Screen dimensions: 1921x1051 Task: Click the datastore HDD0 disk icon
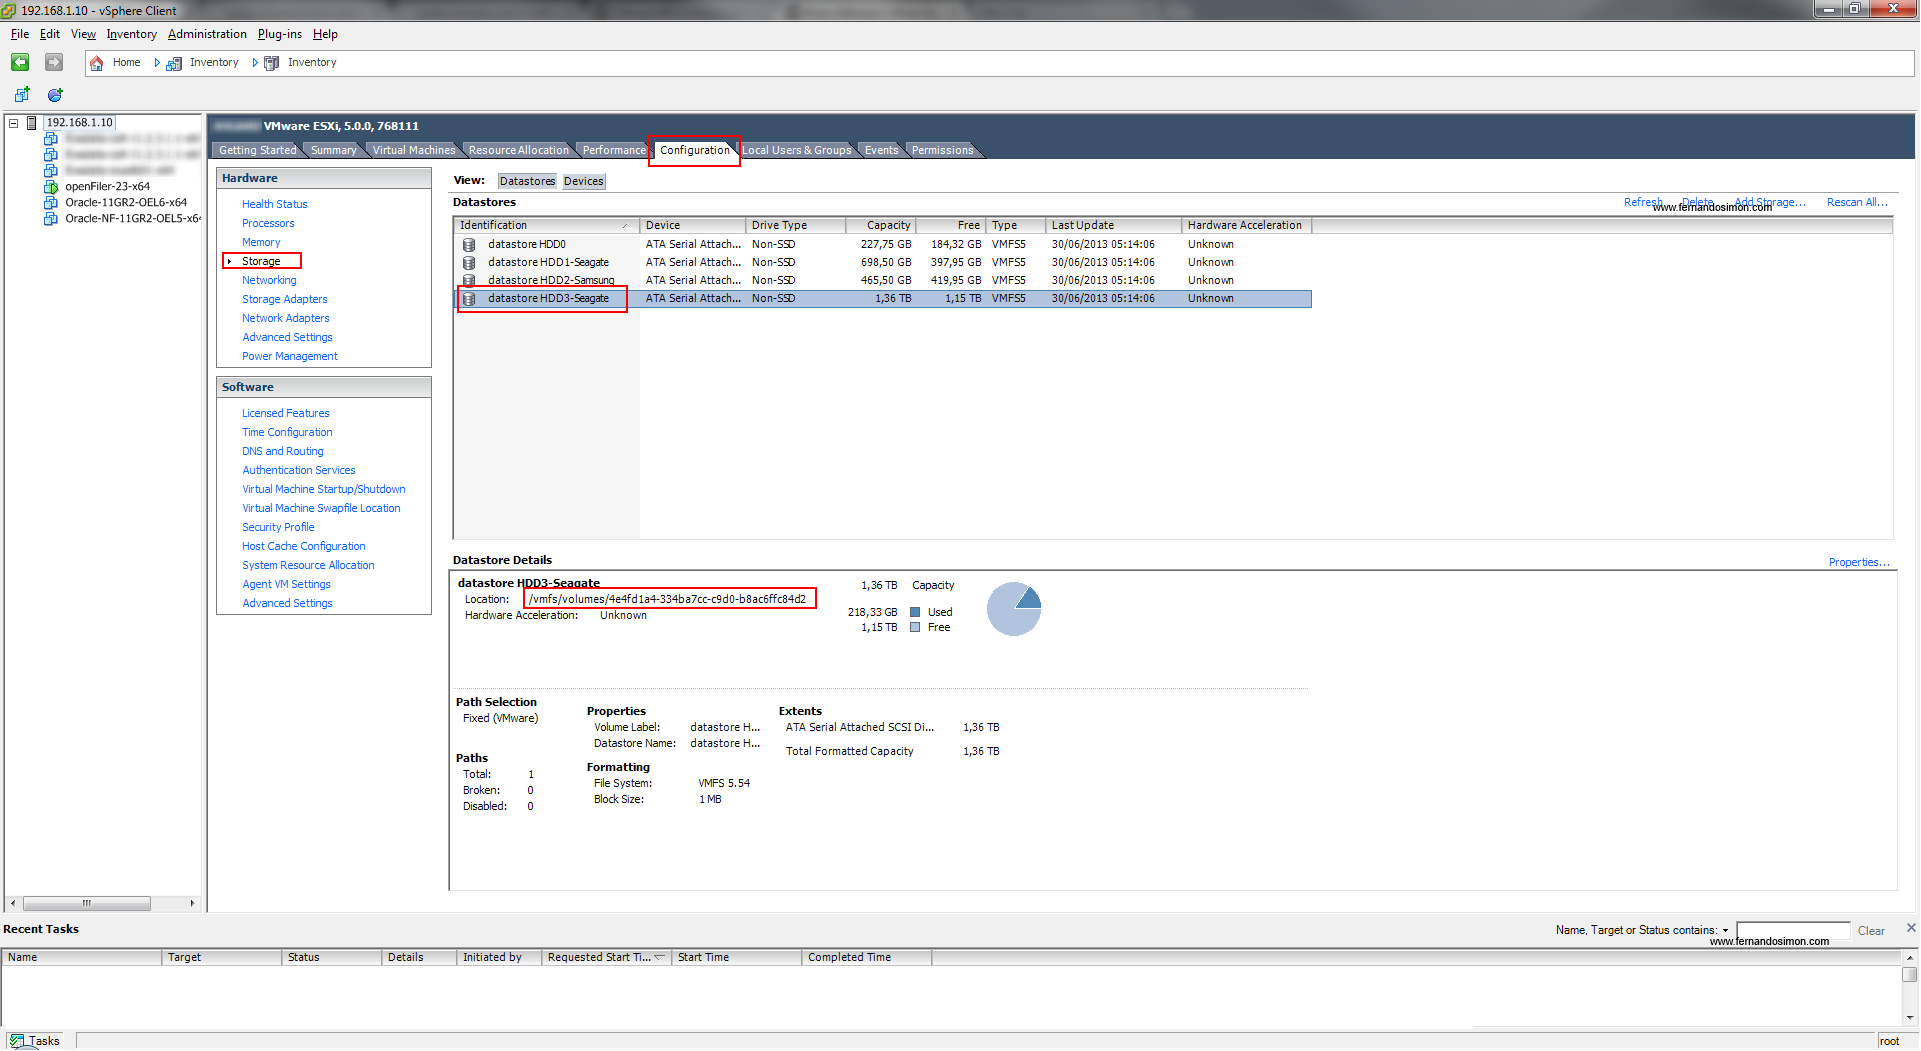click(x=469, y=245)
